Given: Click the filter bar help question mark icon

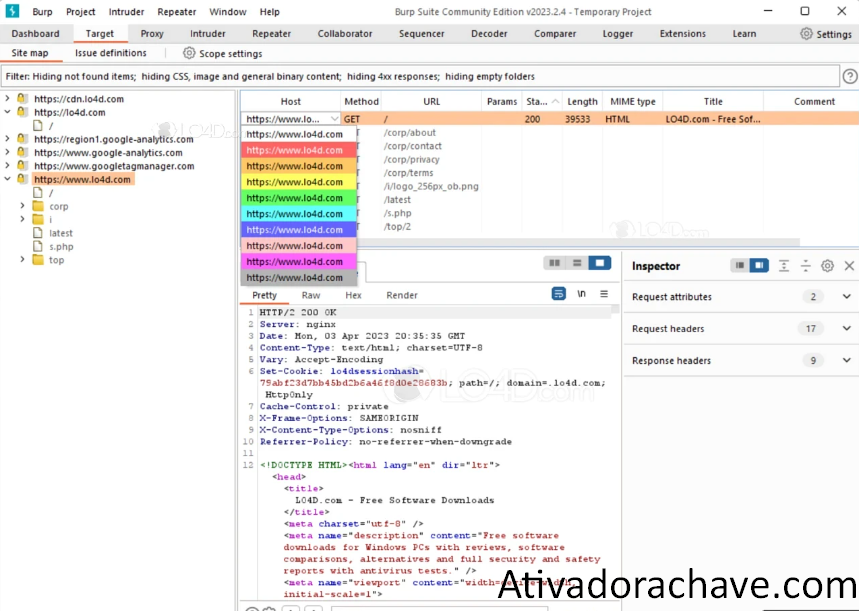Looking at the screenshot, I should [x=850, y=75].
